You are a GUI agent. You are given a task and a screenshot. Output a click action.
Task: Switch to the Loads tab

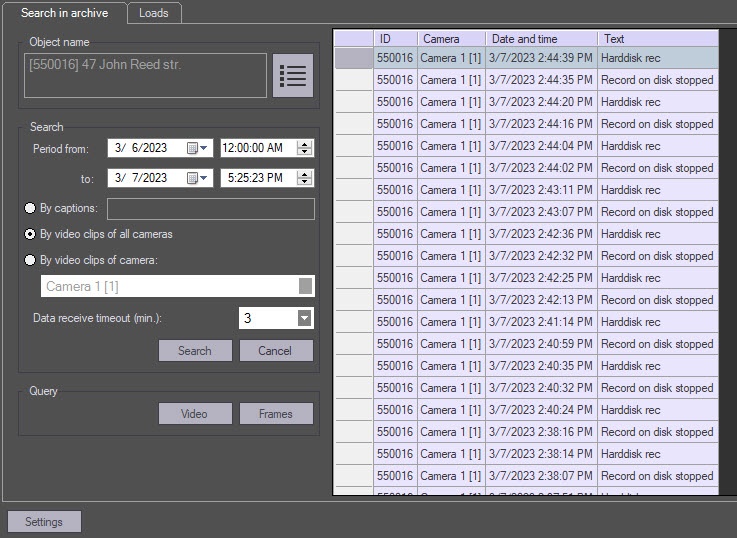click(x=154, y=13)
